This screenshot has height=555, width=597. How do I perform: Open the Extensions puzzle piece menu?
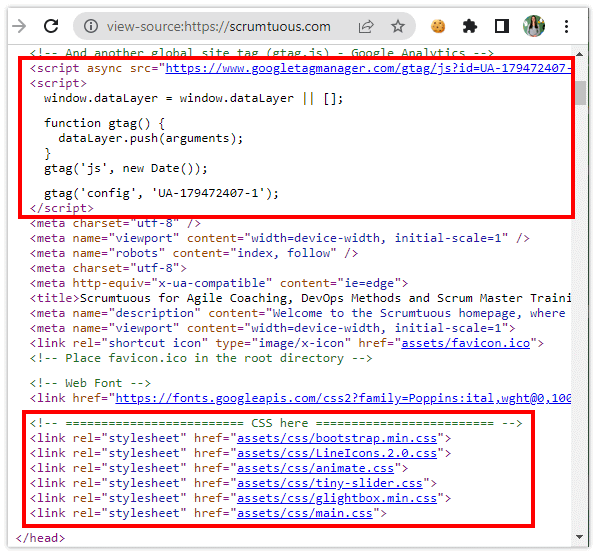(470, 26)
